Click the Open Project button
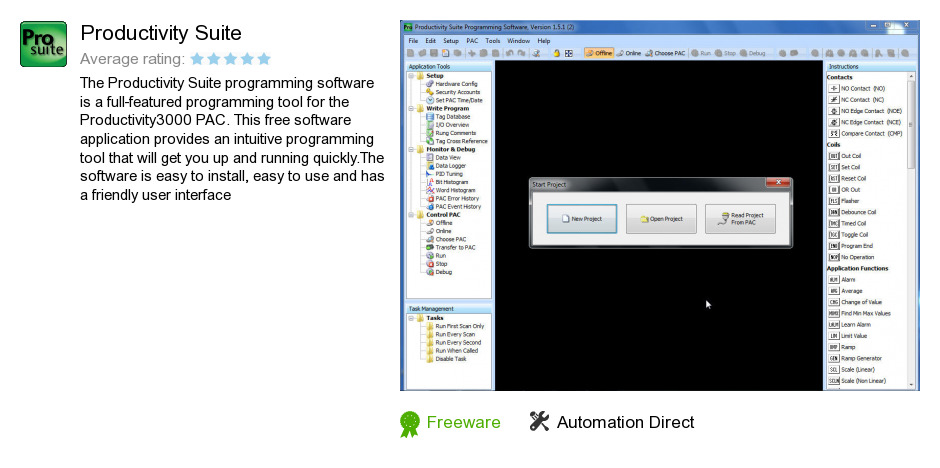The width and height of the screenshot is (940, 468). 661,219
